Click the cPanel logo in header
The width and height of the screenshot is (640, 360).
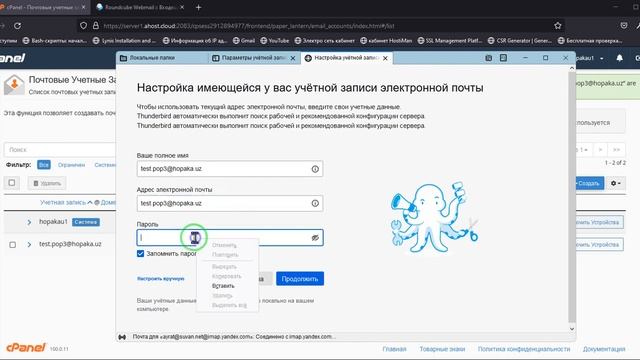(x=12, y=58)
